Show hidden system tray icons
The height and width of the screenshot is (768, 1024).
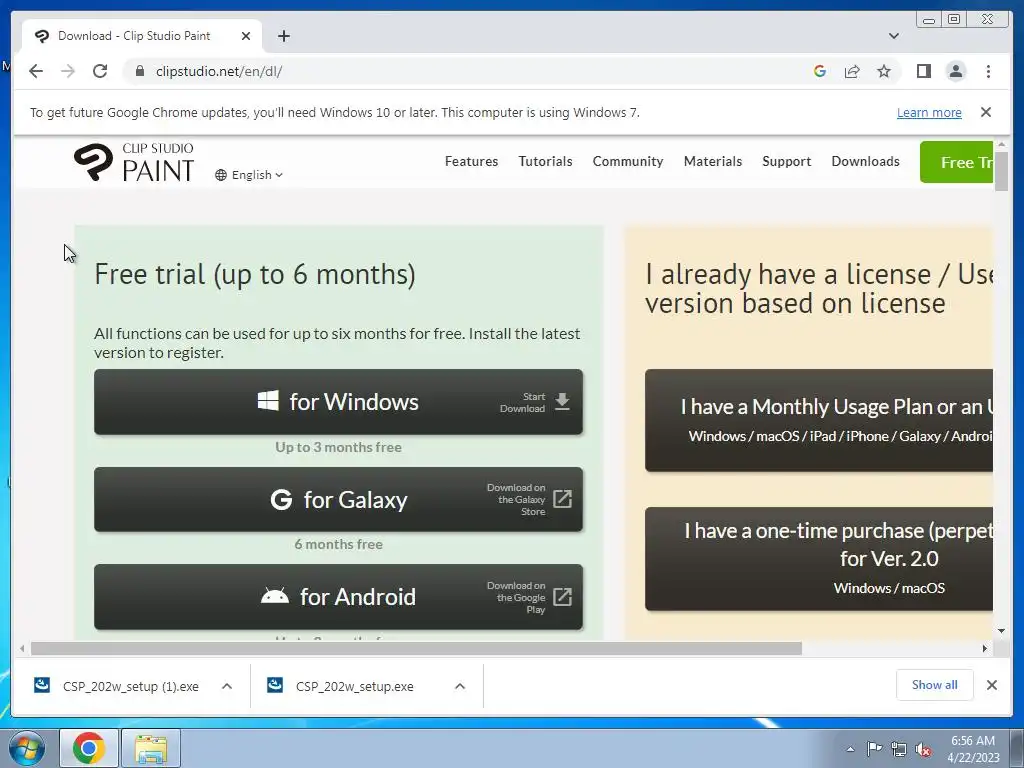coord(850,750)
